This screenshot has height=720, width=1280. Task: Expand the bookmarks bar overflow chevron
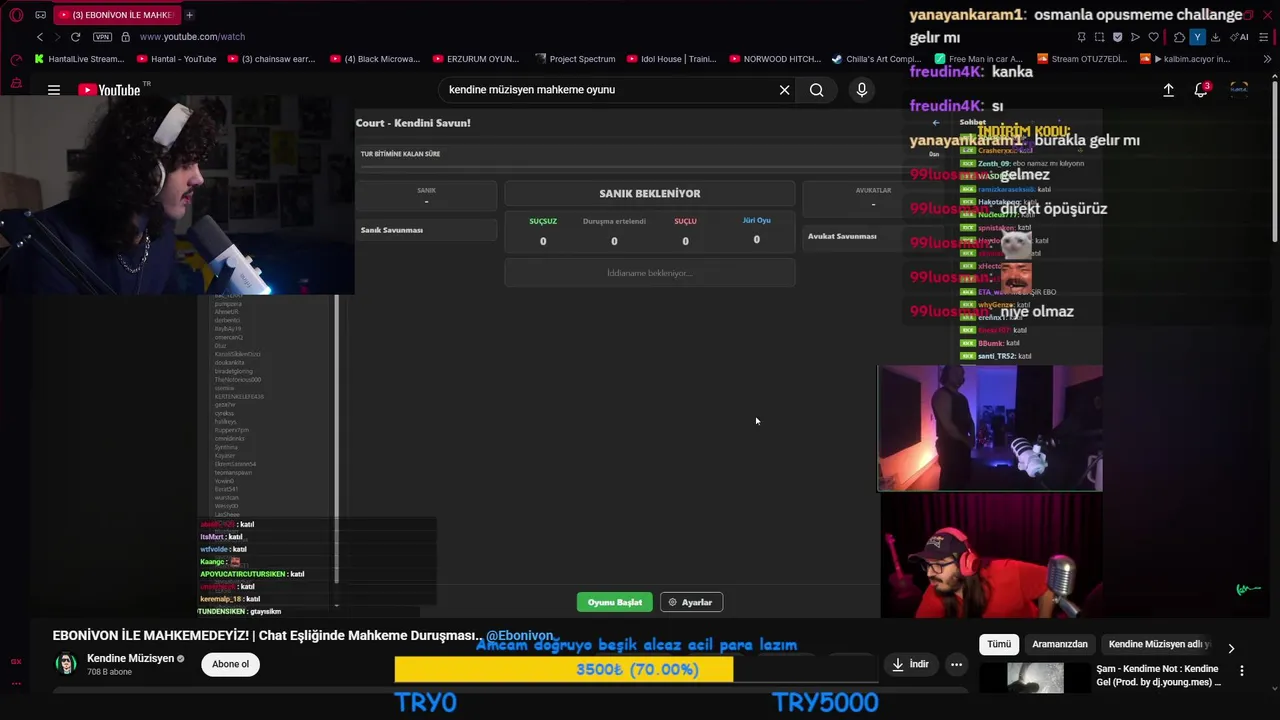(x=1268, y=59)
